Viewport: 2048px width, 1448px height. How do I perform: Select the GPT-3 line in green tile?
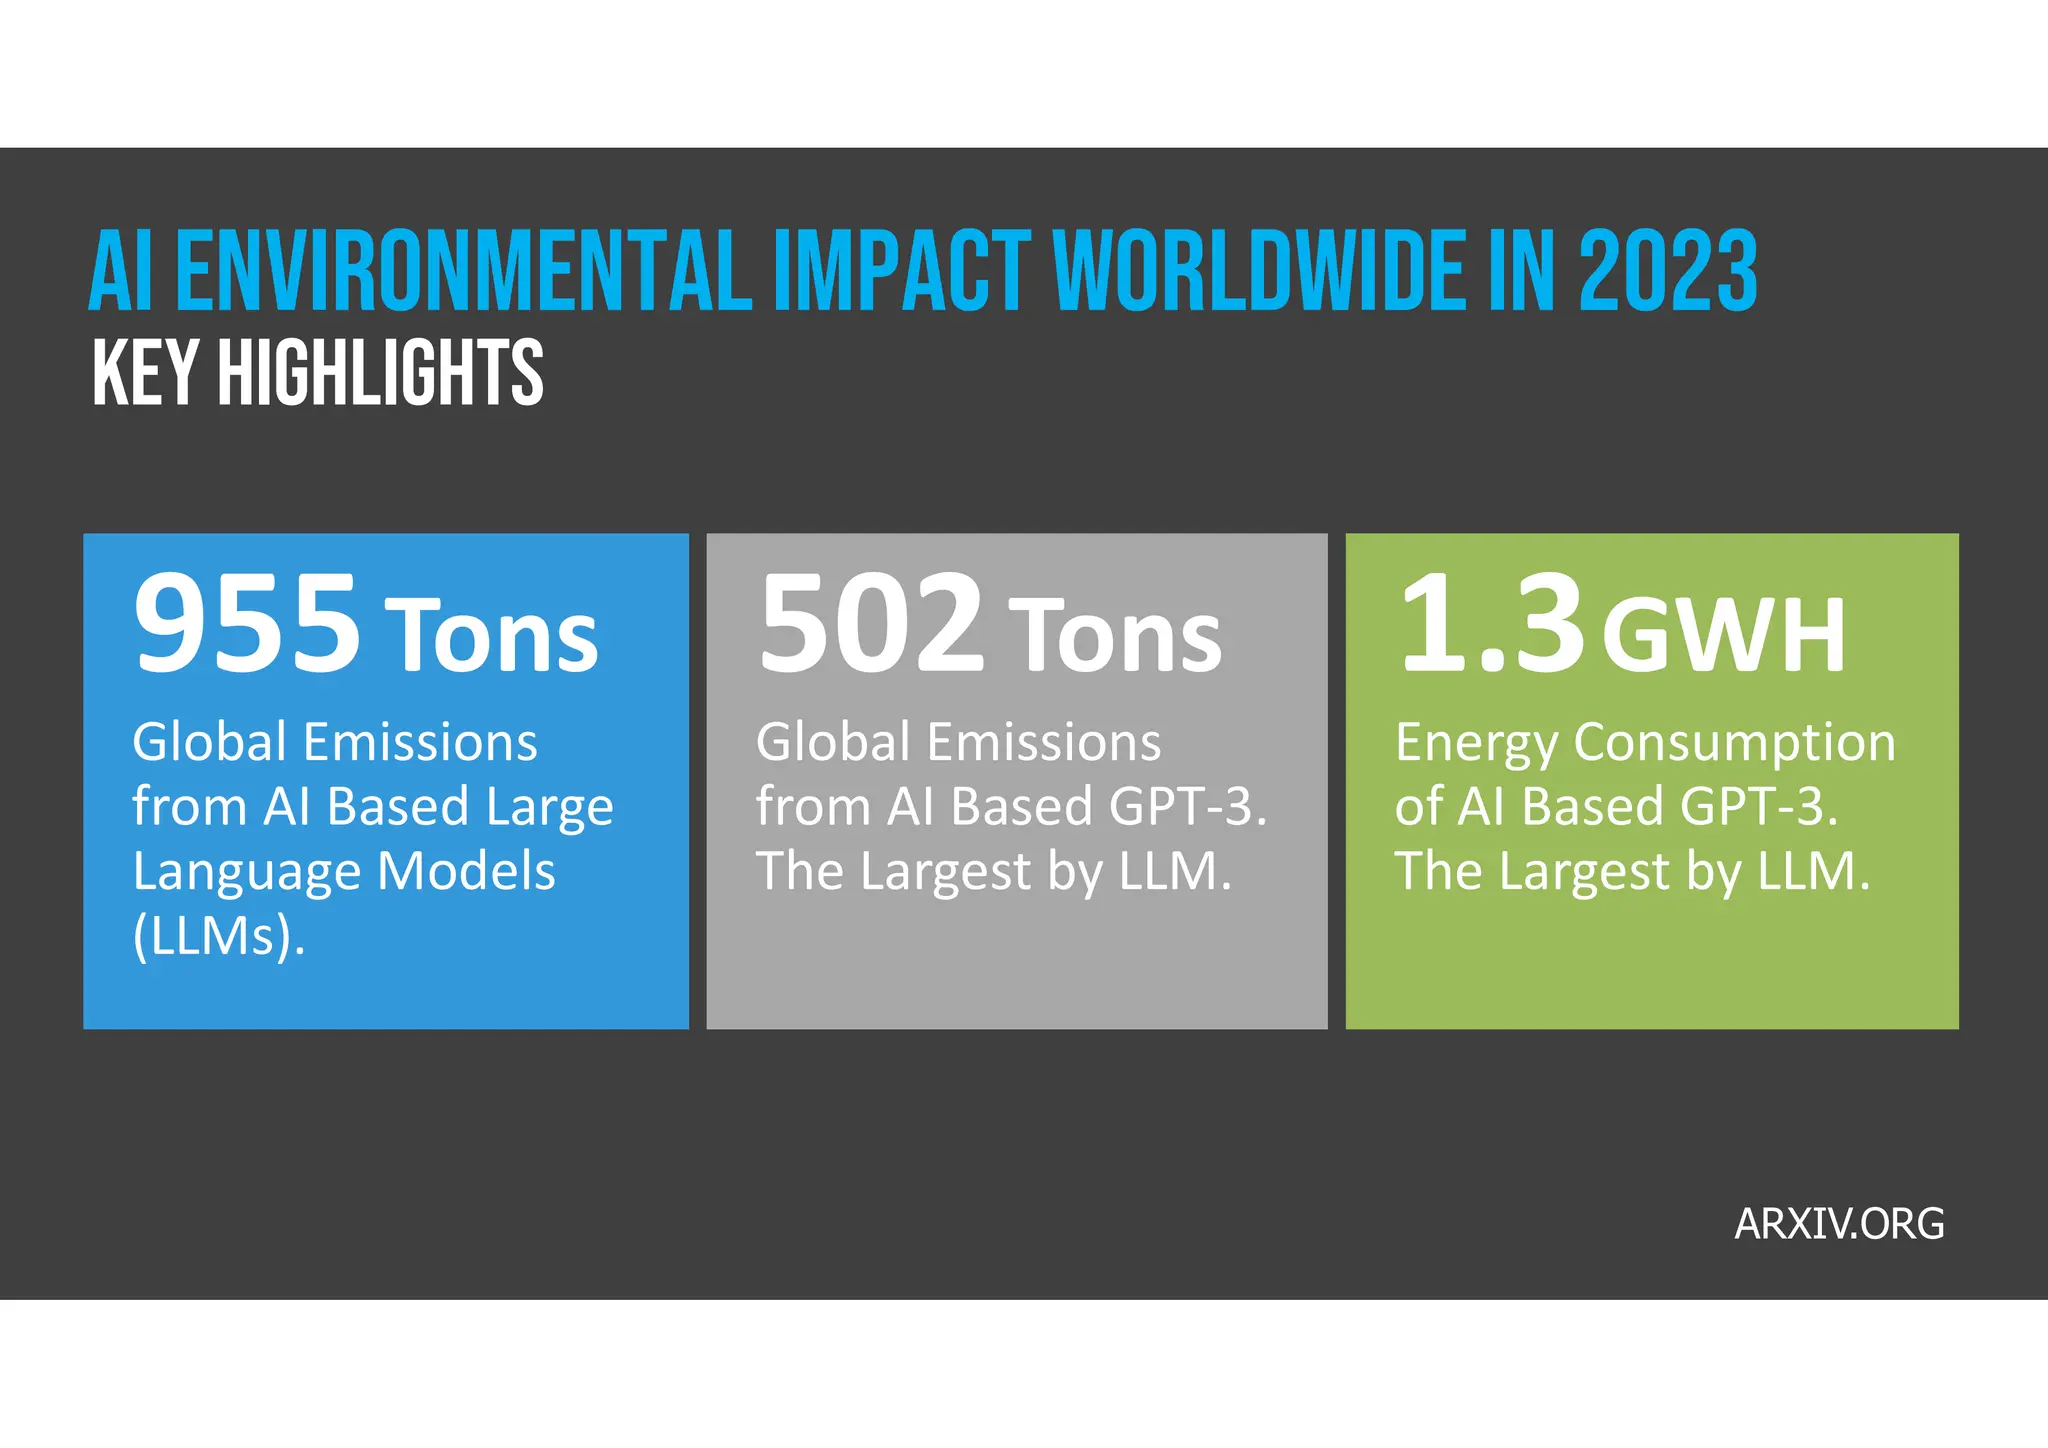pos(1616,806)
